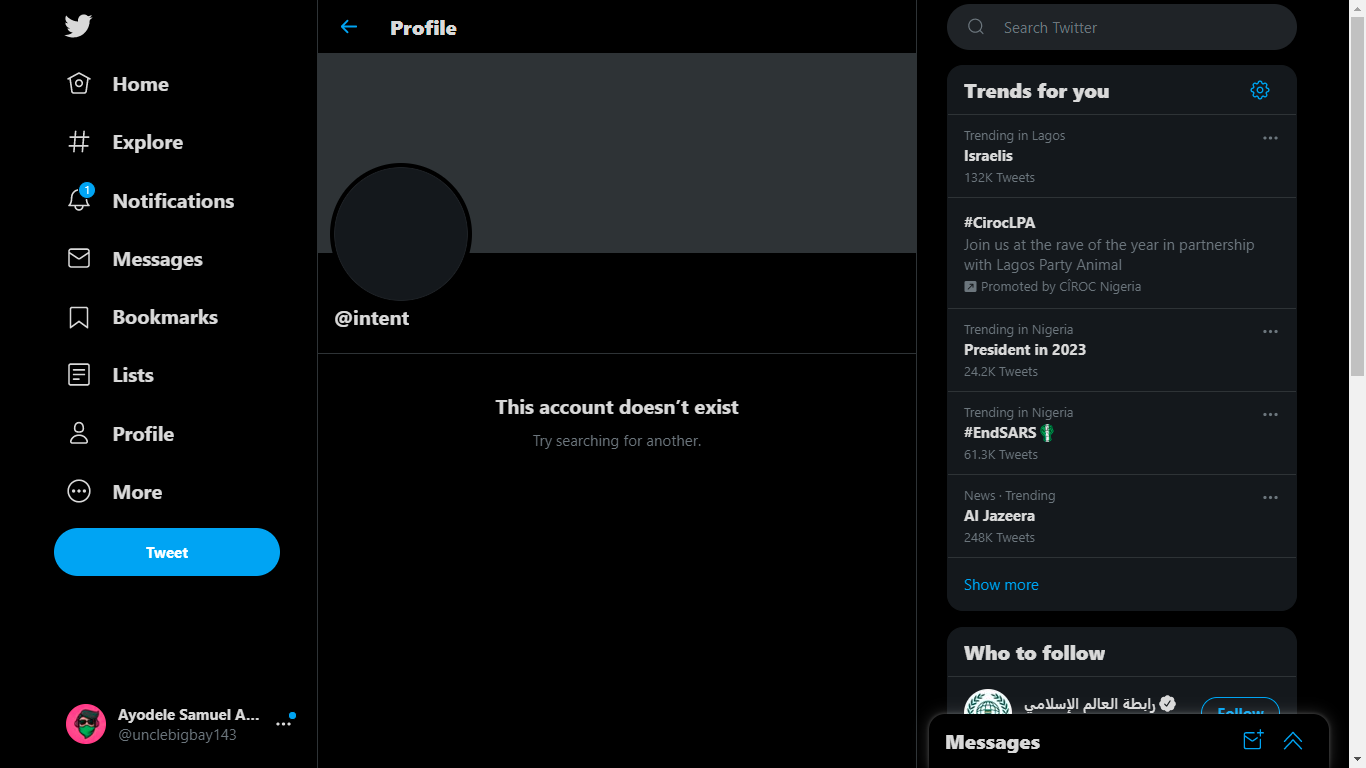Open the More circle-dots icon

click(x=79, y=492)
